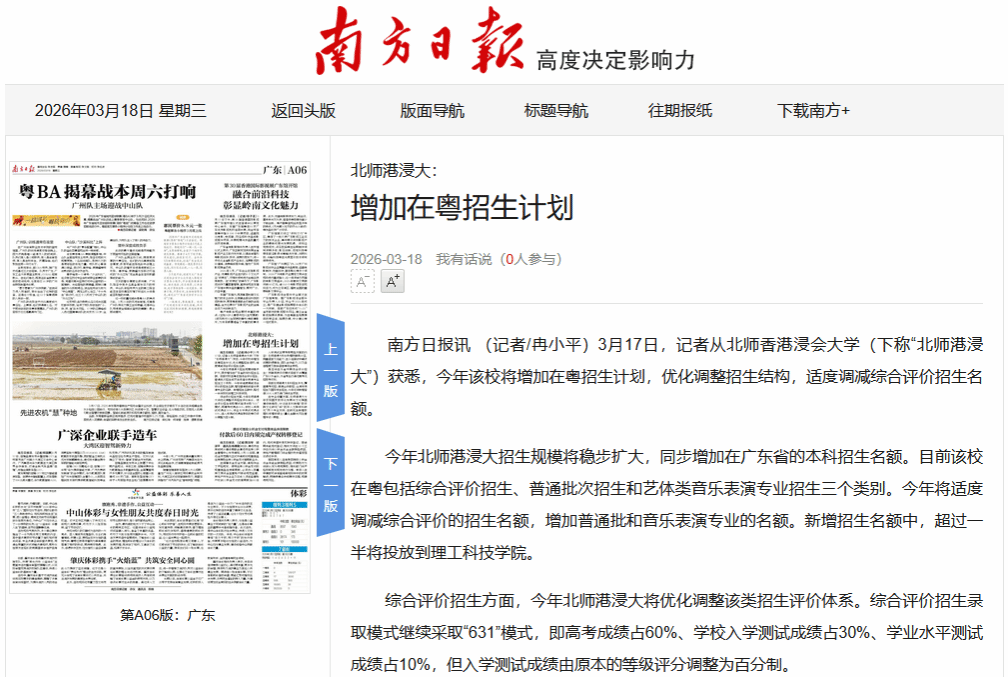The width and height of the screenshot is (1008, 677).
Task: Click the 0人参与 participant count
Action: coord(530,259)
